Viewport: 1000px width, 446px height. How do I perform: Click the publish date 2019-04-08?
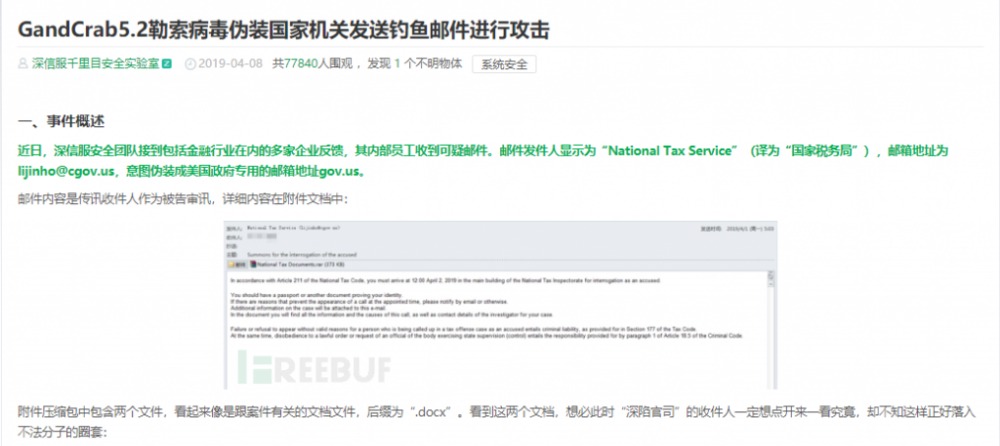pyautogui.click(x=230, y=64)
